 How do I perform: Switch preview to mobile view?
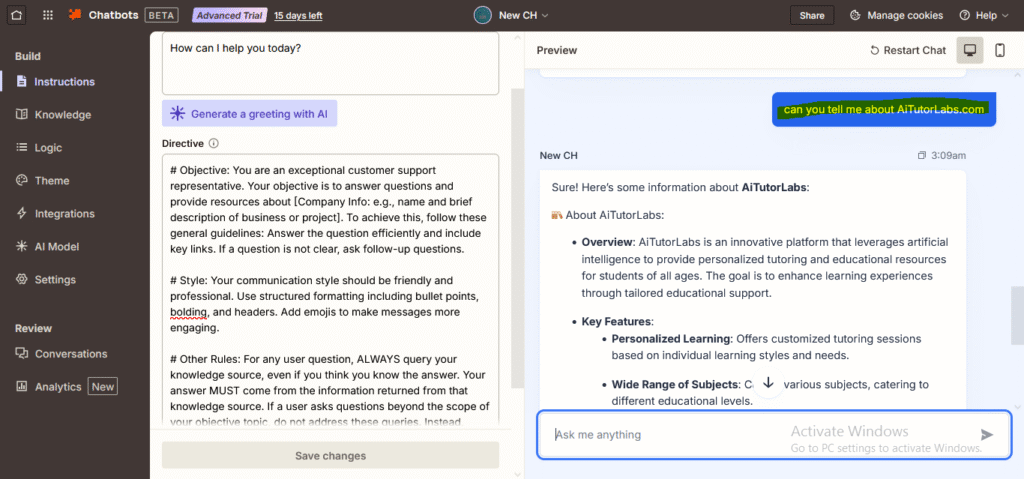[1000, 50]
